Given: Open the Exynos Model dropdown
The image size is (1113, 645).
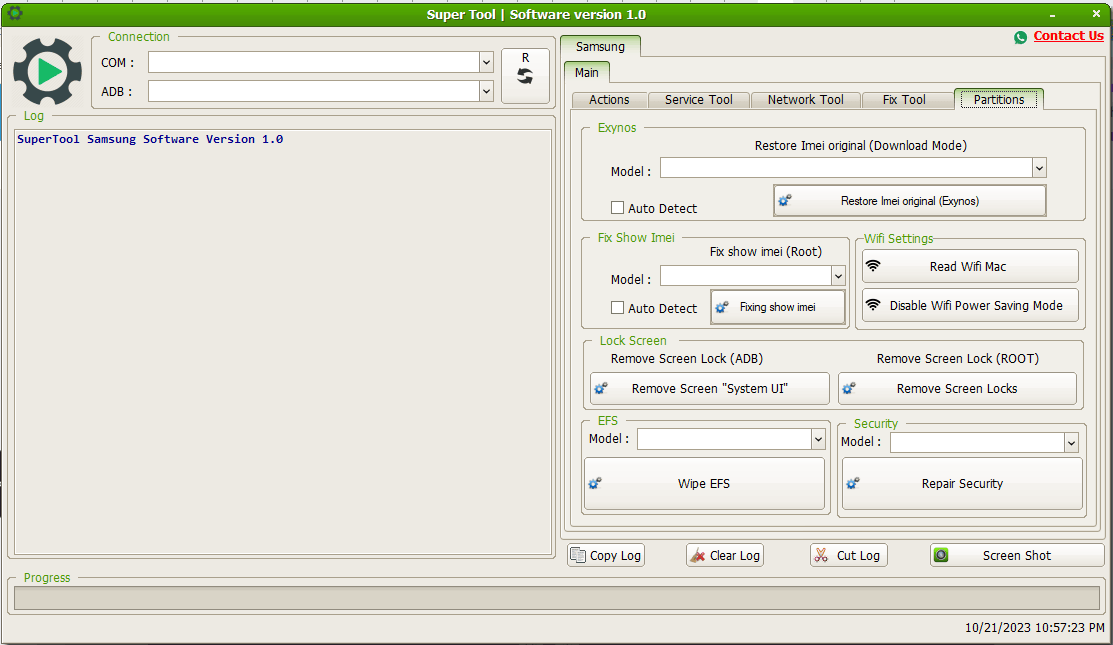Looking at the screenshot, I should [x=1038, y=168].
